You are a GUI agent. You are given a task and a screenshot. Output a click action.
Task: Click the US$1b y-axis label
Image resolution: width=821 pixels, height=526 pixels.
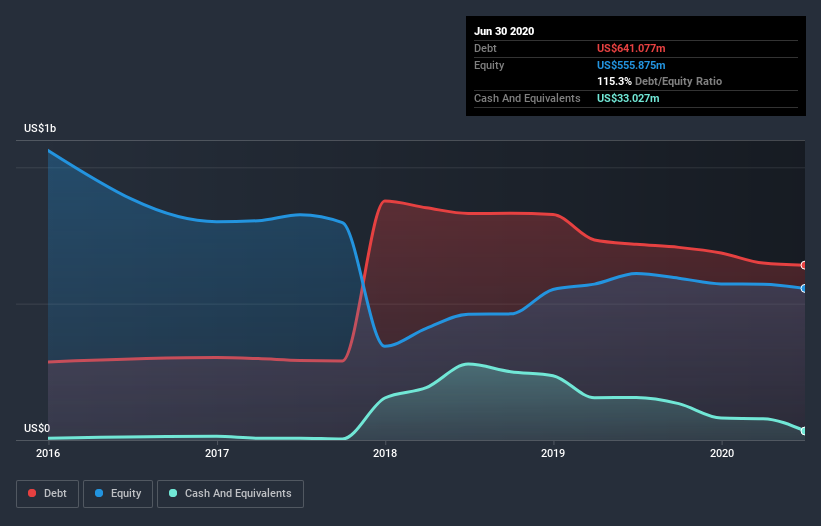coord(40,128)
